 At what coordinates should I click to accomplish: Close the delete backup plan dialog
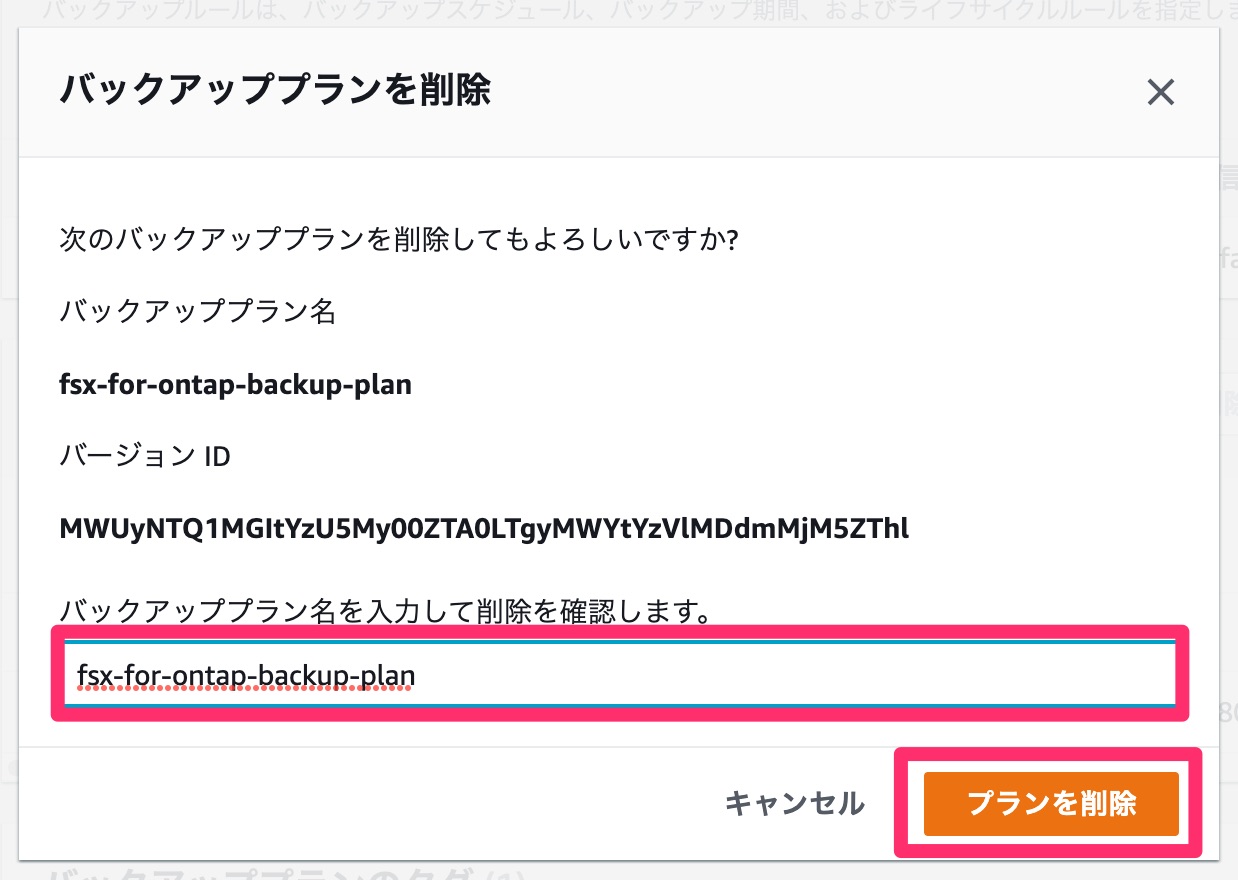[x=1160, y=93]
